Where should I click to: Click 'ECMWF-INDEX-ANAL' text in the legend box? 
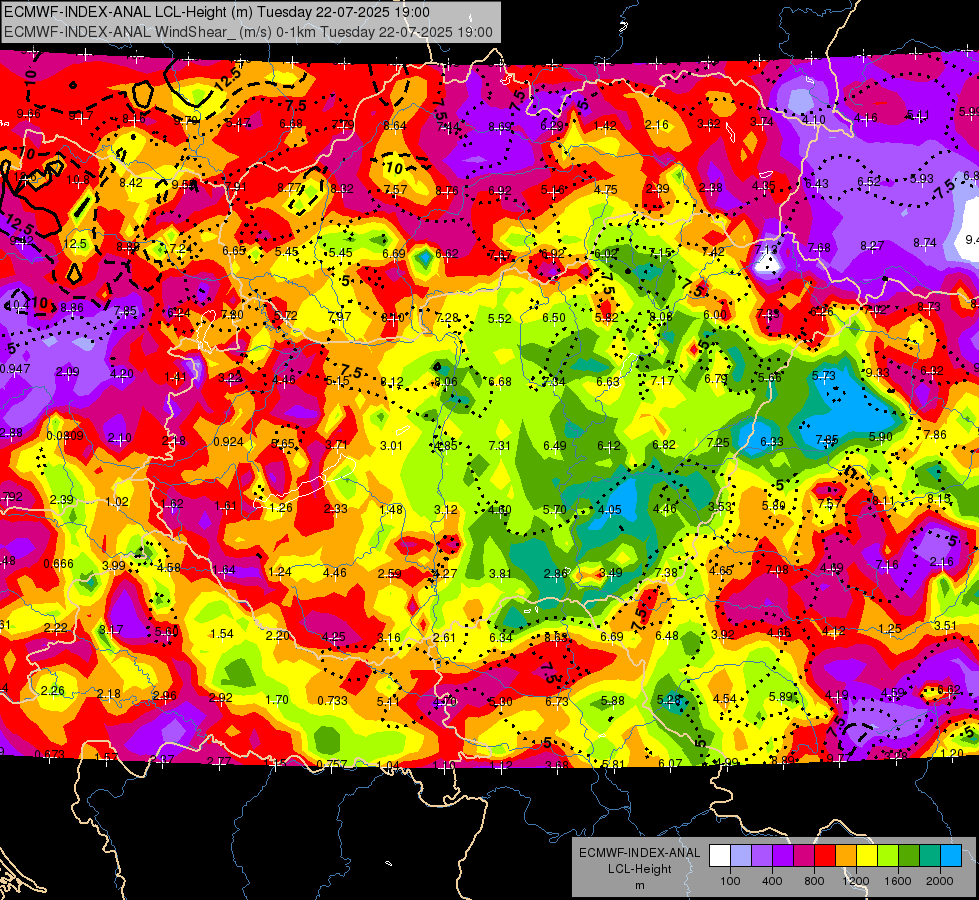click(x=639, y=853)
